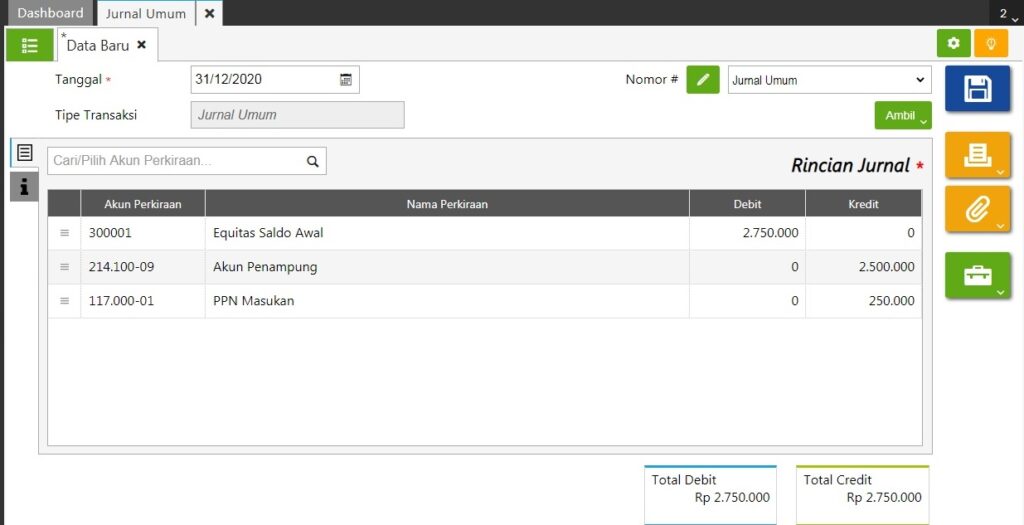Click the green pencil edit number button

(x=703, y=80)
